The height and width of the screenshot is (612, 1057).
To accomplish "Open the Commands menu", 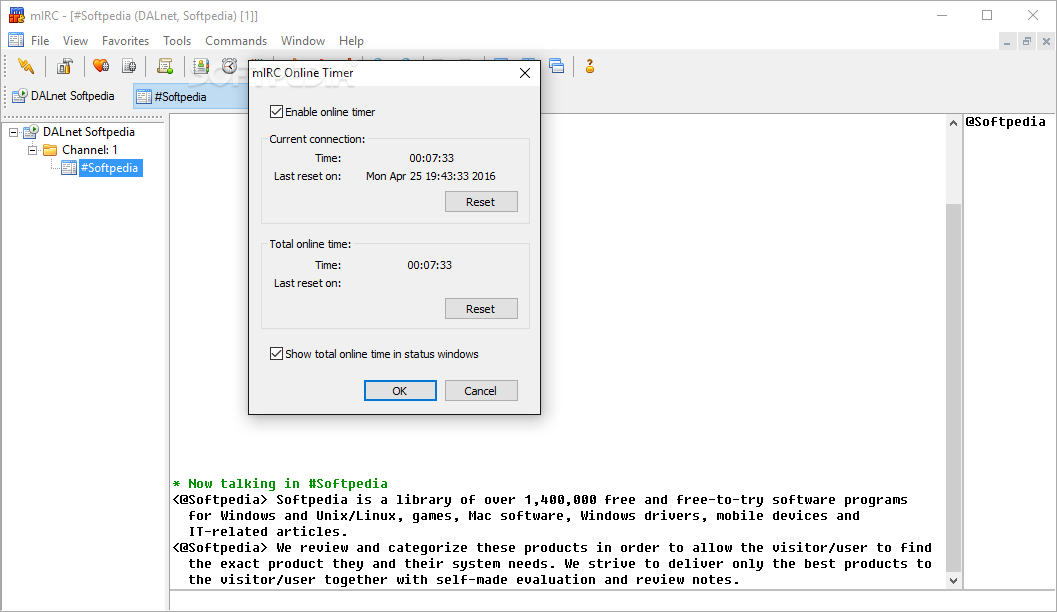I will point(236,40).
